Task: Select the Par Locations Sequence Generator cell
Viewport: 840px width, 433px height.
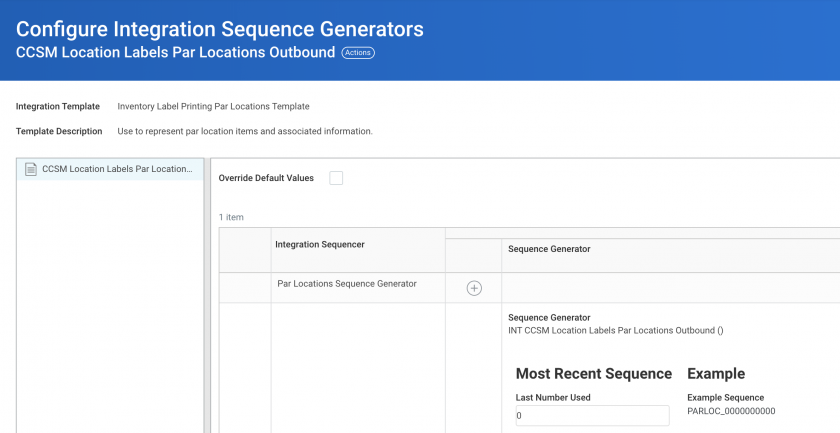Action: pyautogui.click(x=347, y=283)
